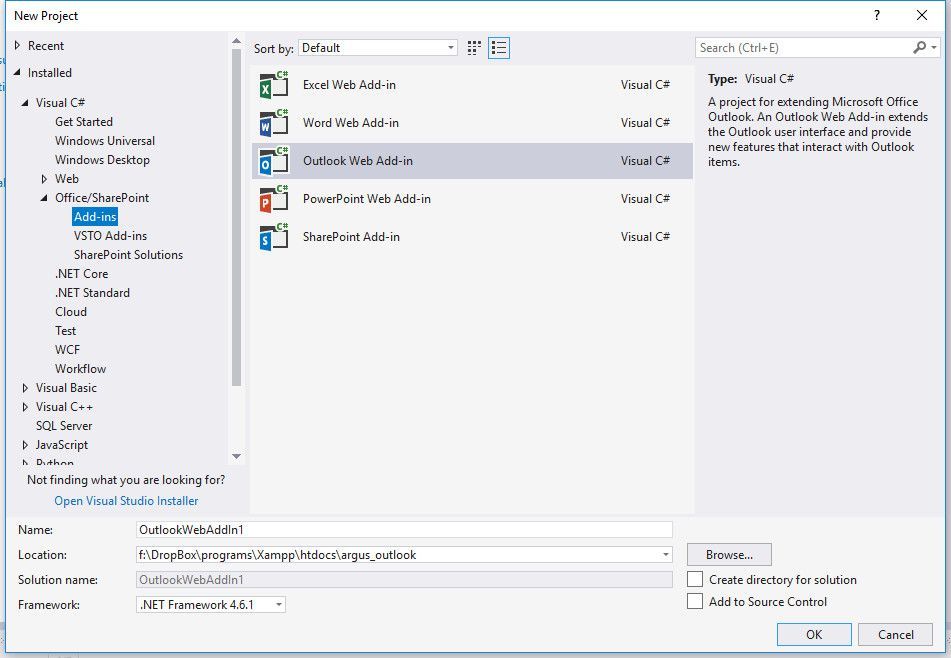This screenshot has width=951, height=658.
Task: Select Test category
Action: pos(66,331)
